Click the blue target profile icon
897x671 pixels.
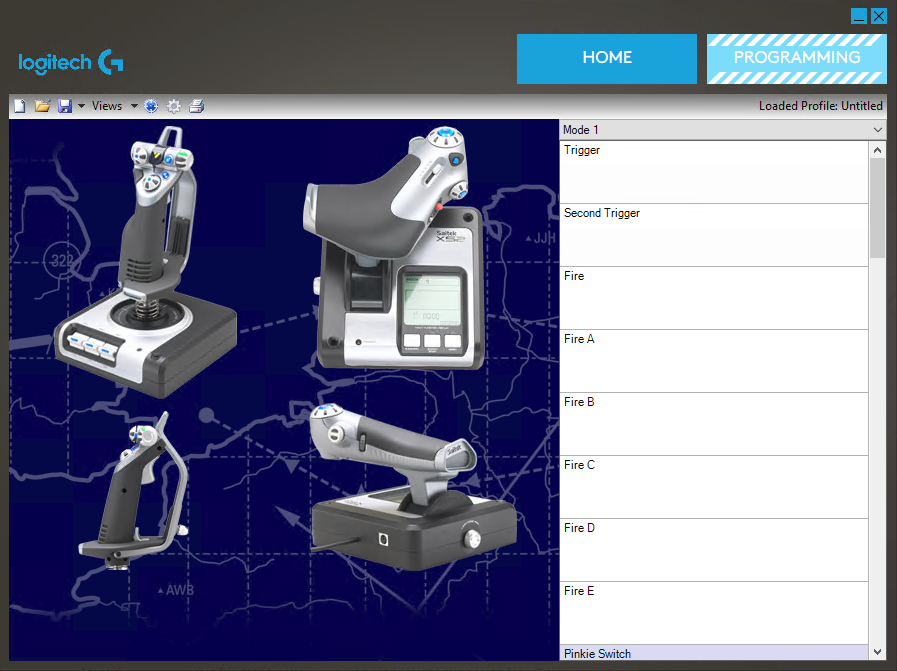(151, 106)
